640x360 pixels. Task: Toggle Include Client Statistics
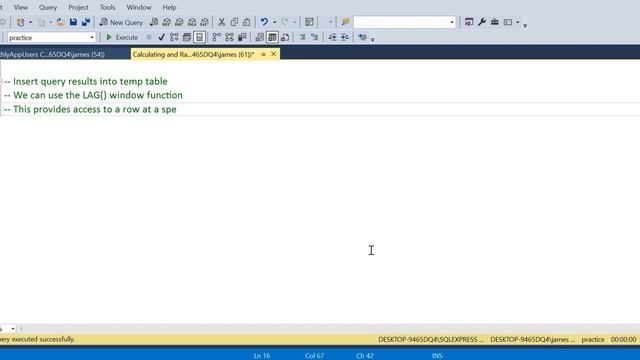point(242,38)
